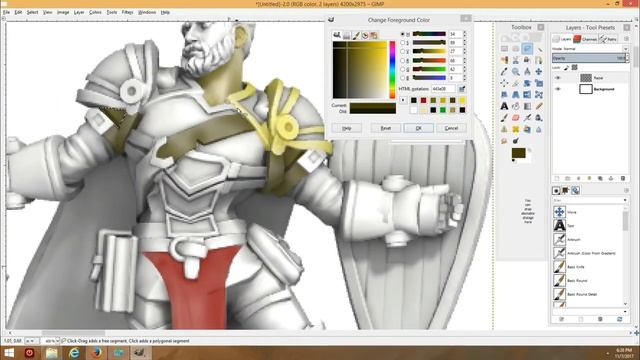Screen dimensions: 640x360
Task: Select the Move tool in Toolbox
Action: tap(539, 72)
